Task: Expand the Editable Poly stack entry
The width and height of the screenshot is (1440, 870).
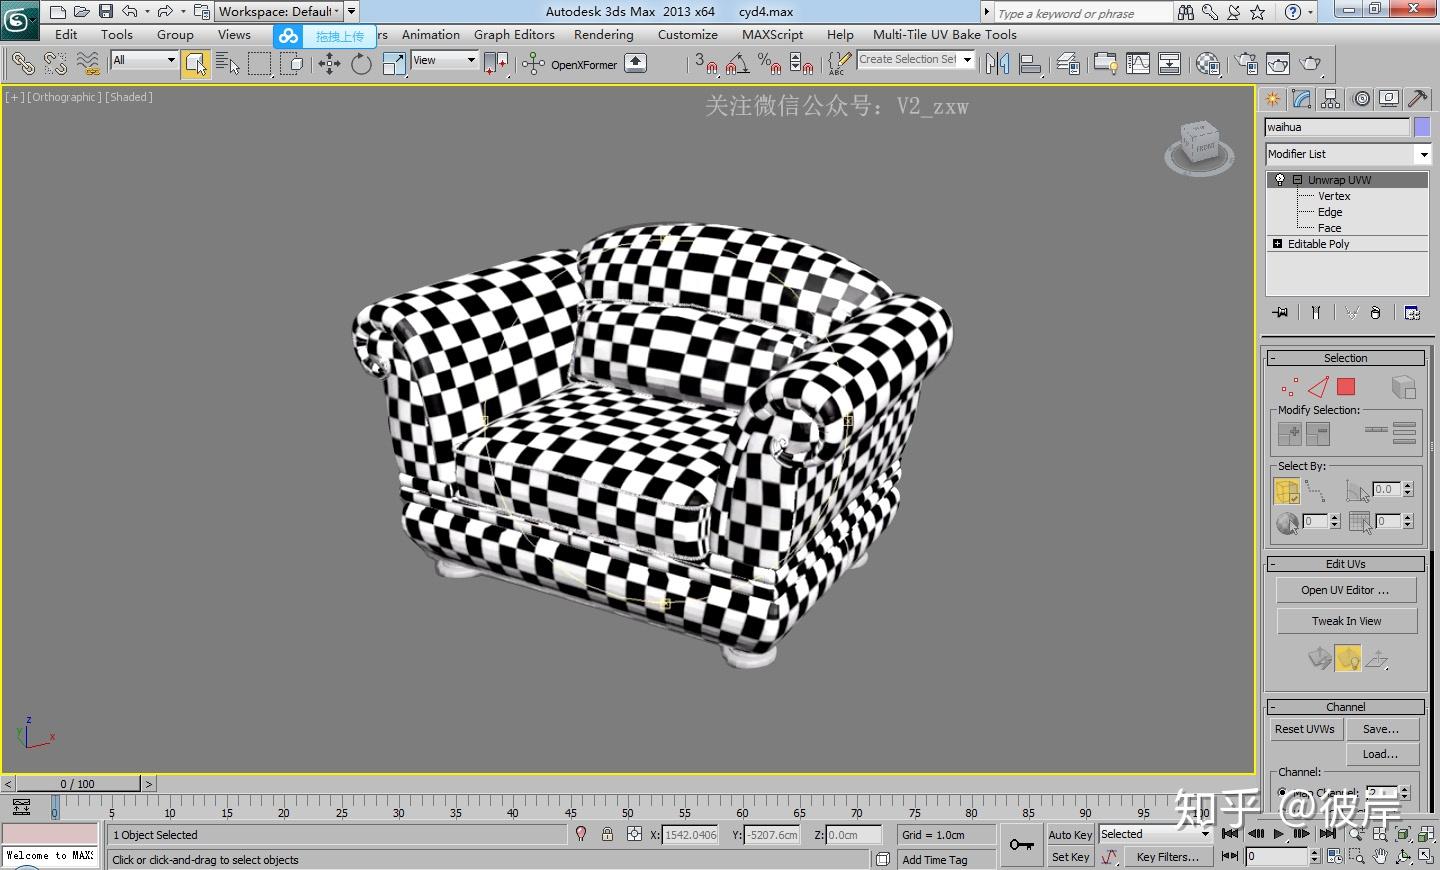Action: [x=1277, y=244]
